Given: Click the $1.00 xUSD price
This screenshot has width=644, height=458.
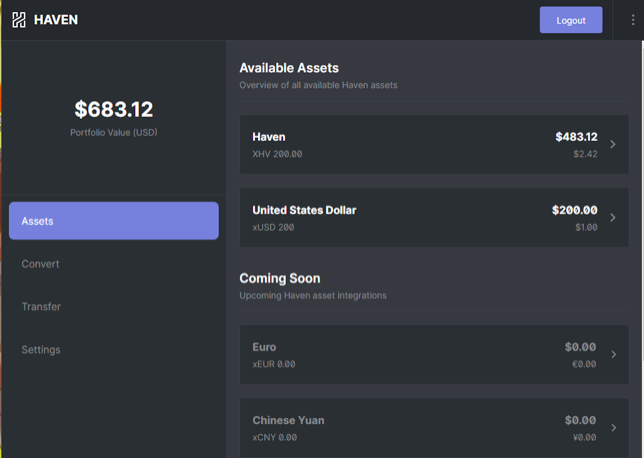Looking at the screenshot, I should [586, 227].
